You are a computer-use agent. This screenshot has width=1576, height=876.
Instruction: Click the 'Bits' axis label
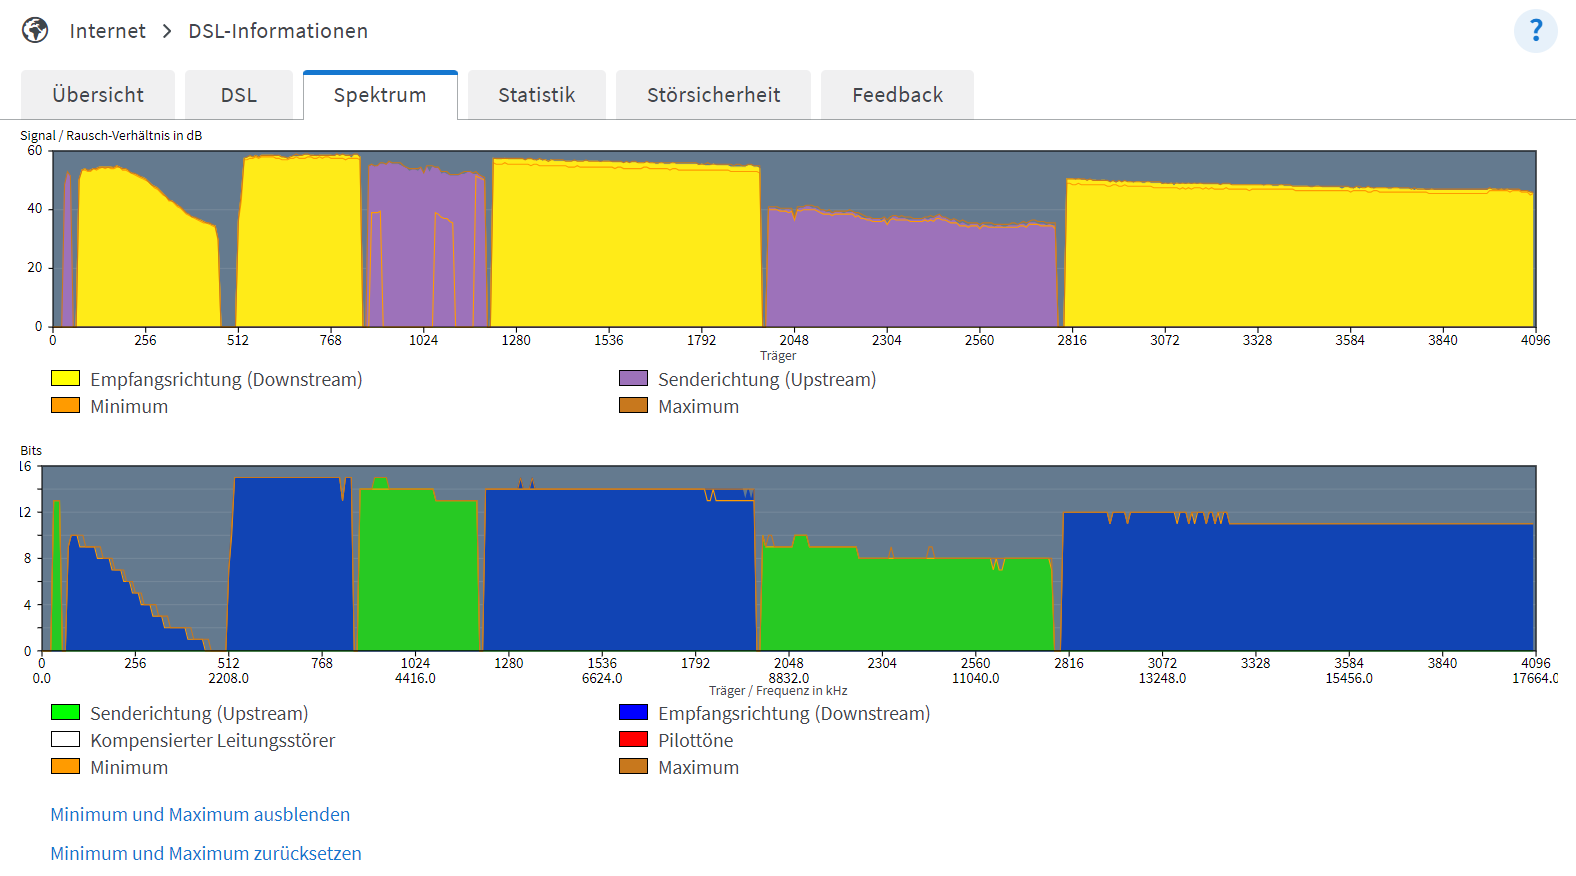click(x=31, y=451)
